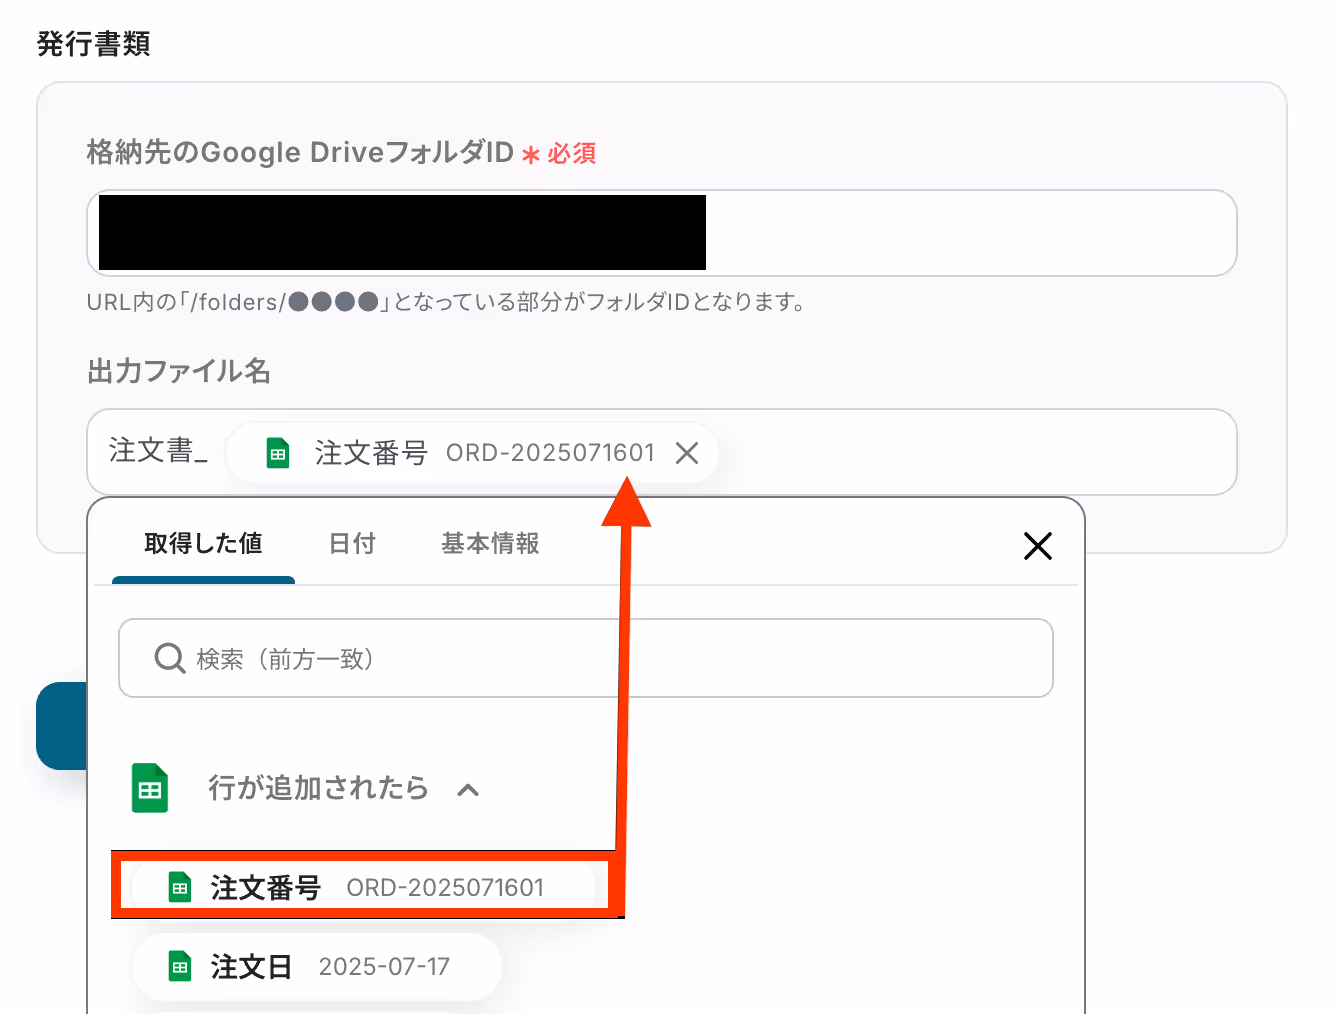This screenshot has height=1014, width=1340.
Task: Click the Google Sheets icon beside 行が追加されたら
Action: click(150, 788)
